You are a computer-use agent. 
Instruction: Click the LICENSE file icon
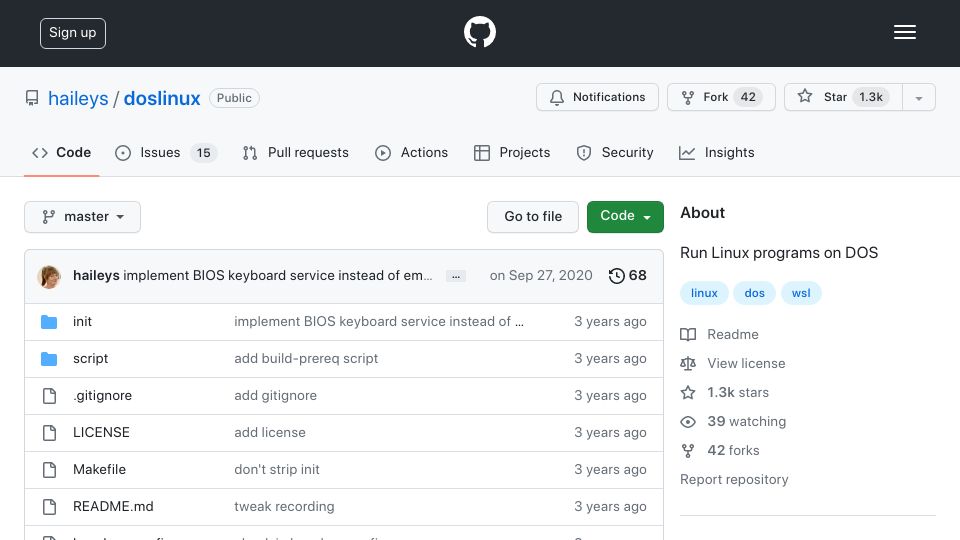50,433
